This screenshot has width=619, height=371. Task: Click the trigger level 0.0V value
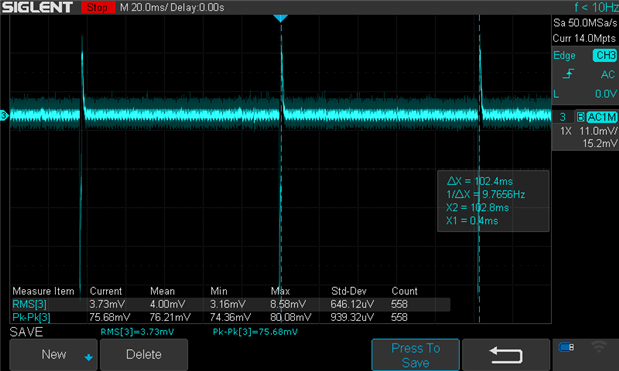606,94
